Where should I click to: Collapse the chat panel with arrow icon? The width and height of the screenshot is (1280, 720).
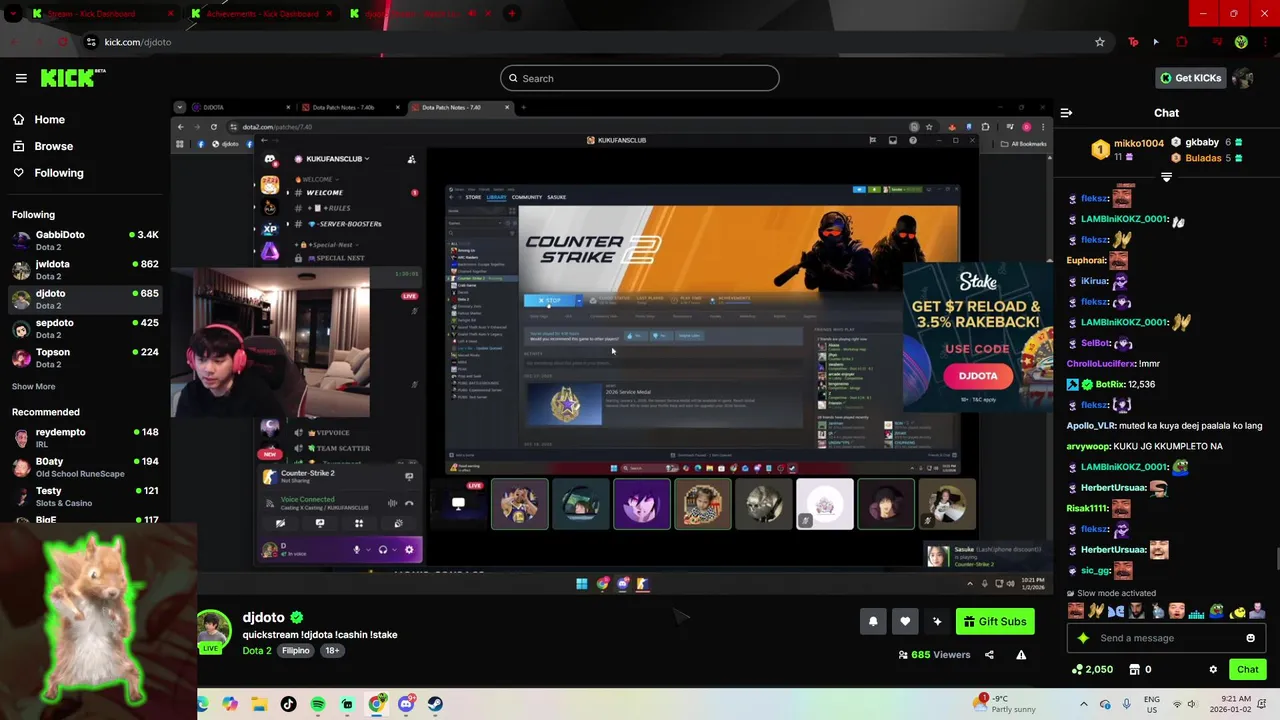point(1066,113)
